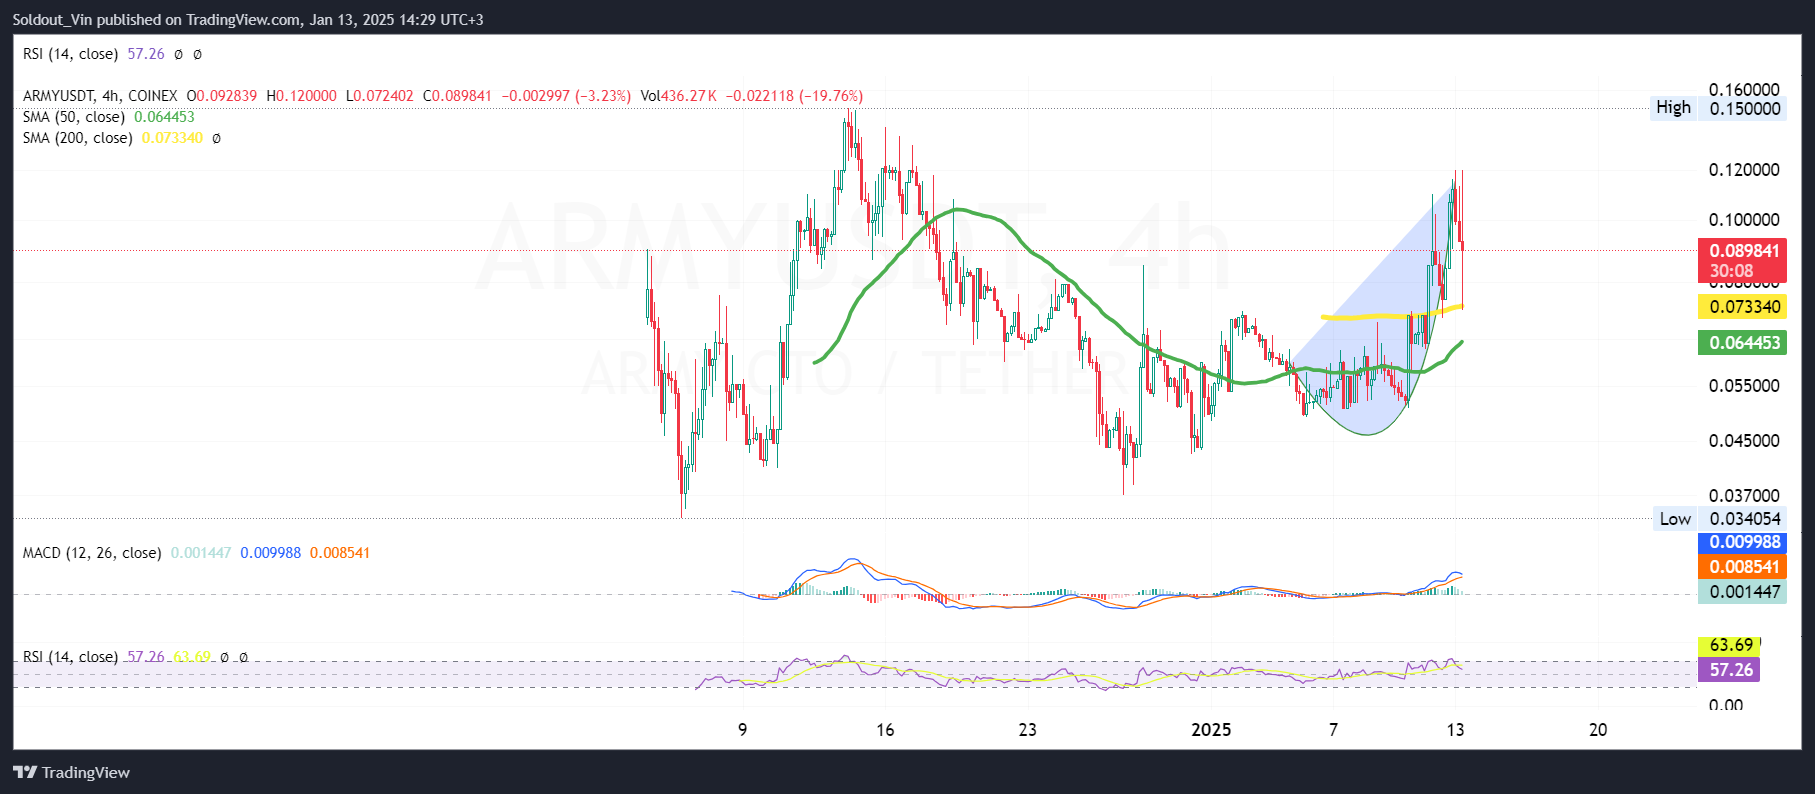Viewport: 1815px width, 794px height.
Task: Click the open value O0.092839
Action: point(222,96)
